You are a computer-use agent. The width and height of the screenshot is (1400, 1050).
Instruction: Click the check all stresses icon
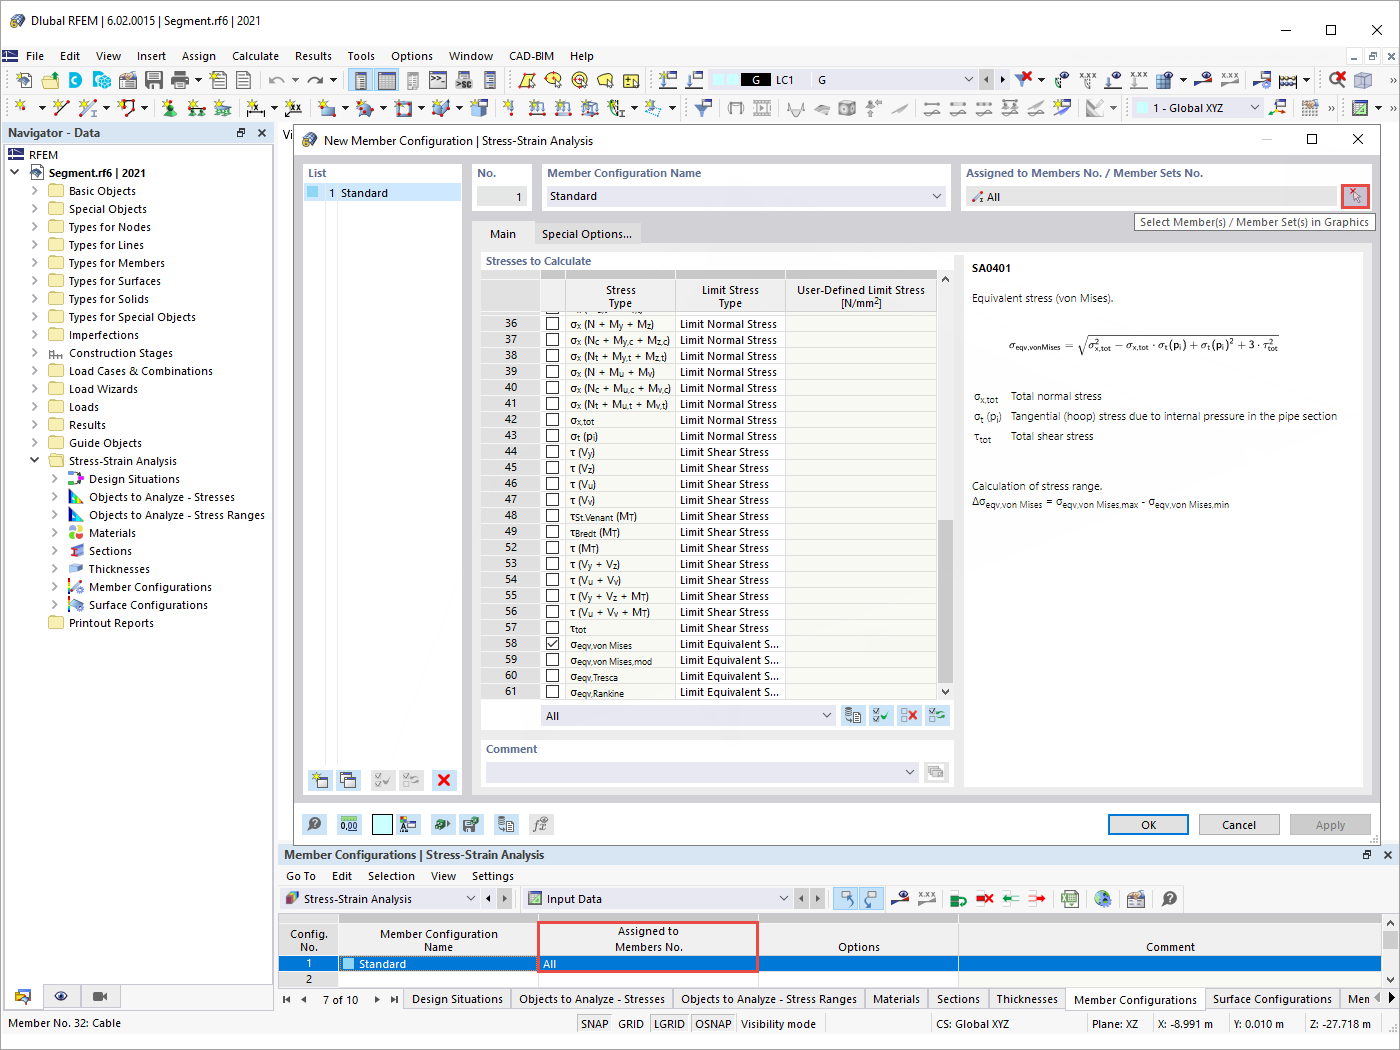(881, 715)
